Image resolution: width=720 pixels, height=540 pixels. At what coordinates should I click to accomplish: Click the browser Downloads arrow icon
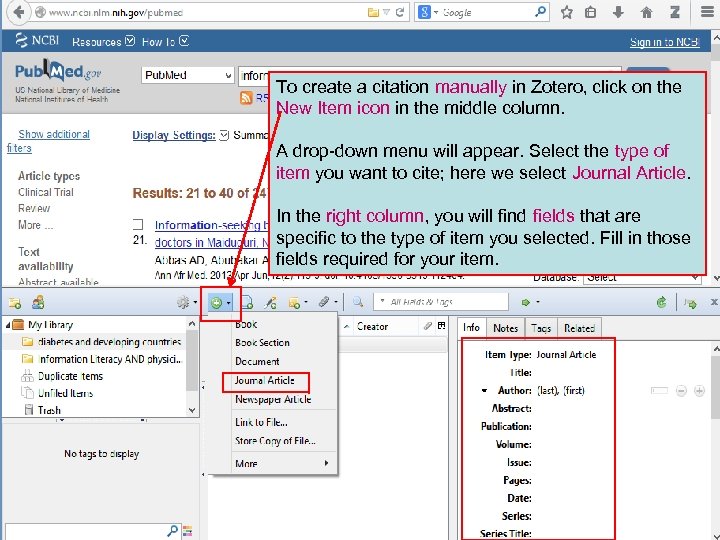[x=618, y=12]
